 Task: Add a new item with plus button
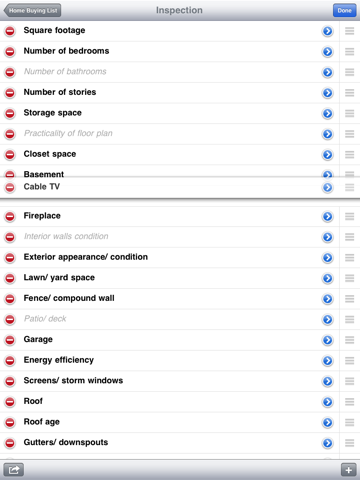349,470
